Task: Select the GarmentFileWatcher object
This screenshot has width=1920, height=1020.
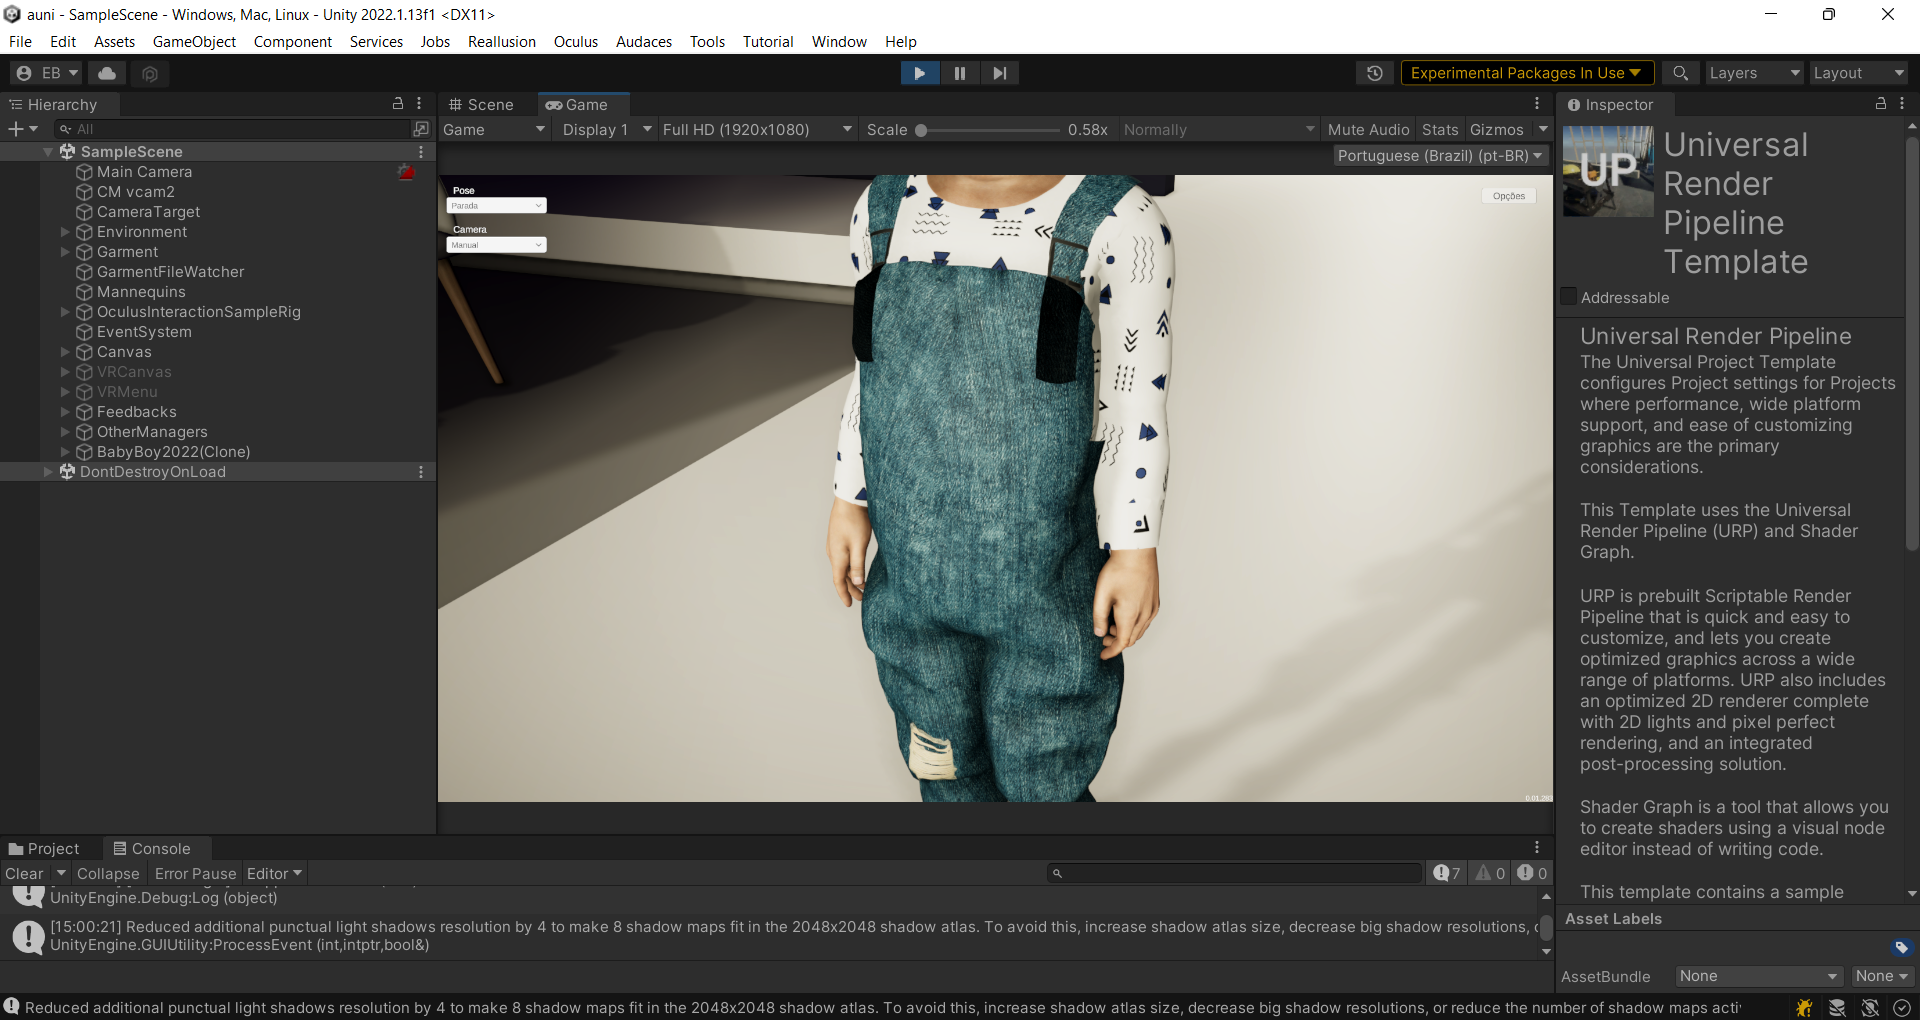Action: (x=170, y=272)
